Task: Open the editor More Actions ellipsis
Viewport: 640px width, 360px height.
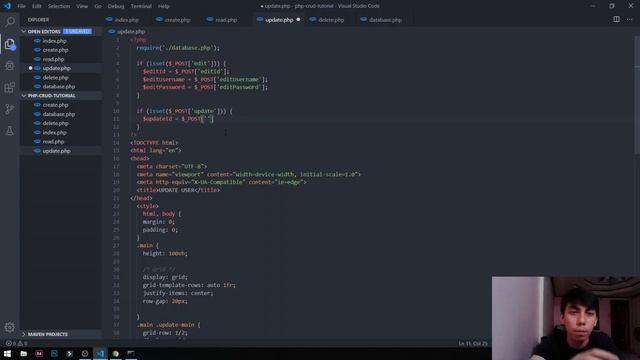Action: (x=629, y=19)
